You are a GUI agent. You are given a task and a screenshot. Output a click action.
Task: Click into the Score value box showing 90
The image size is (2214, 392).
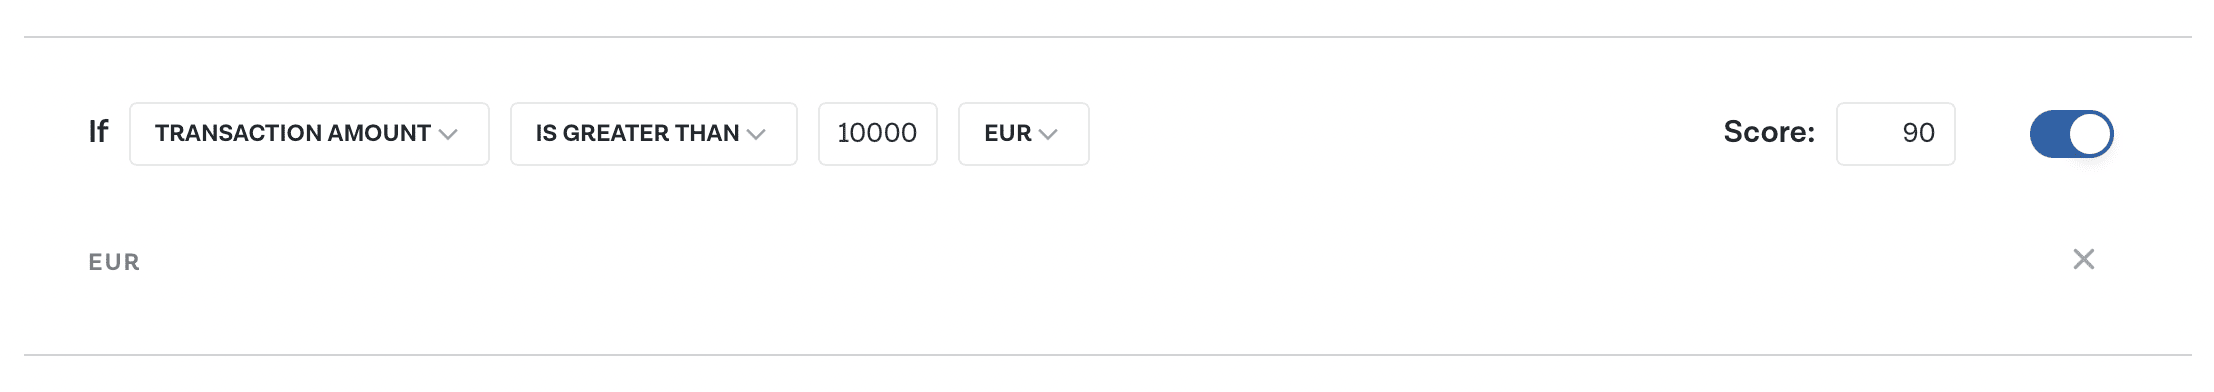[x=1896, y=134]
